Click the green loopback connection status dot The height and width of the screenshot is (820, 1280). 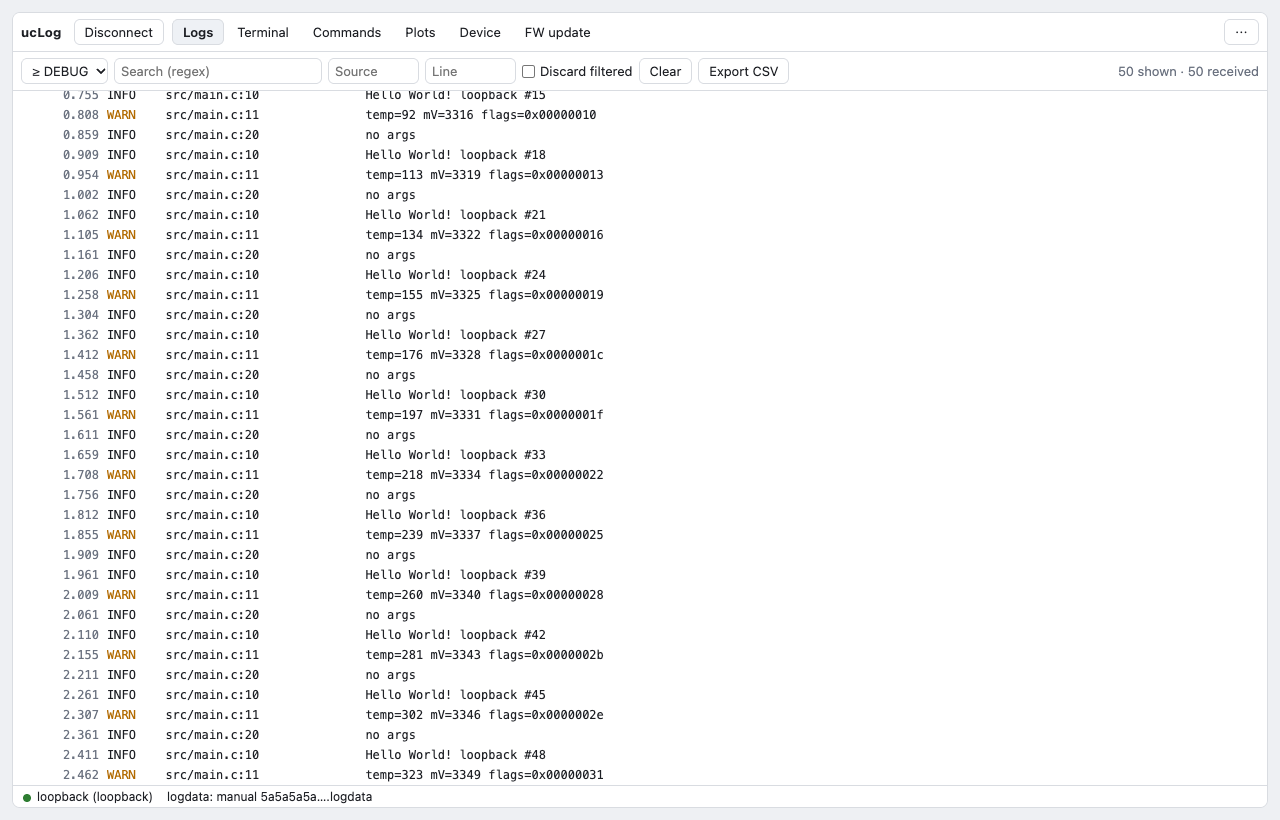[27, 797]
